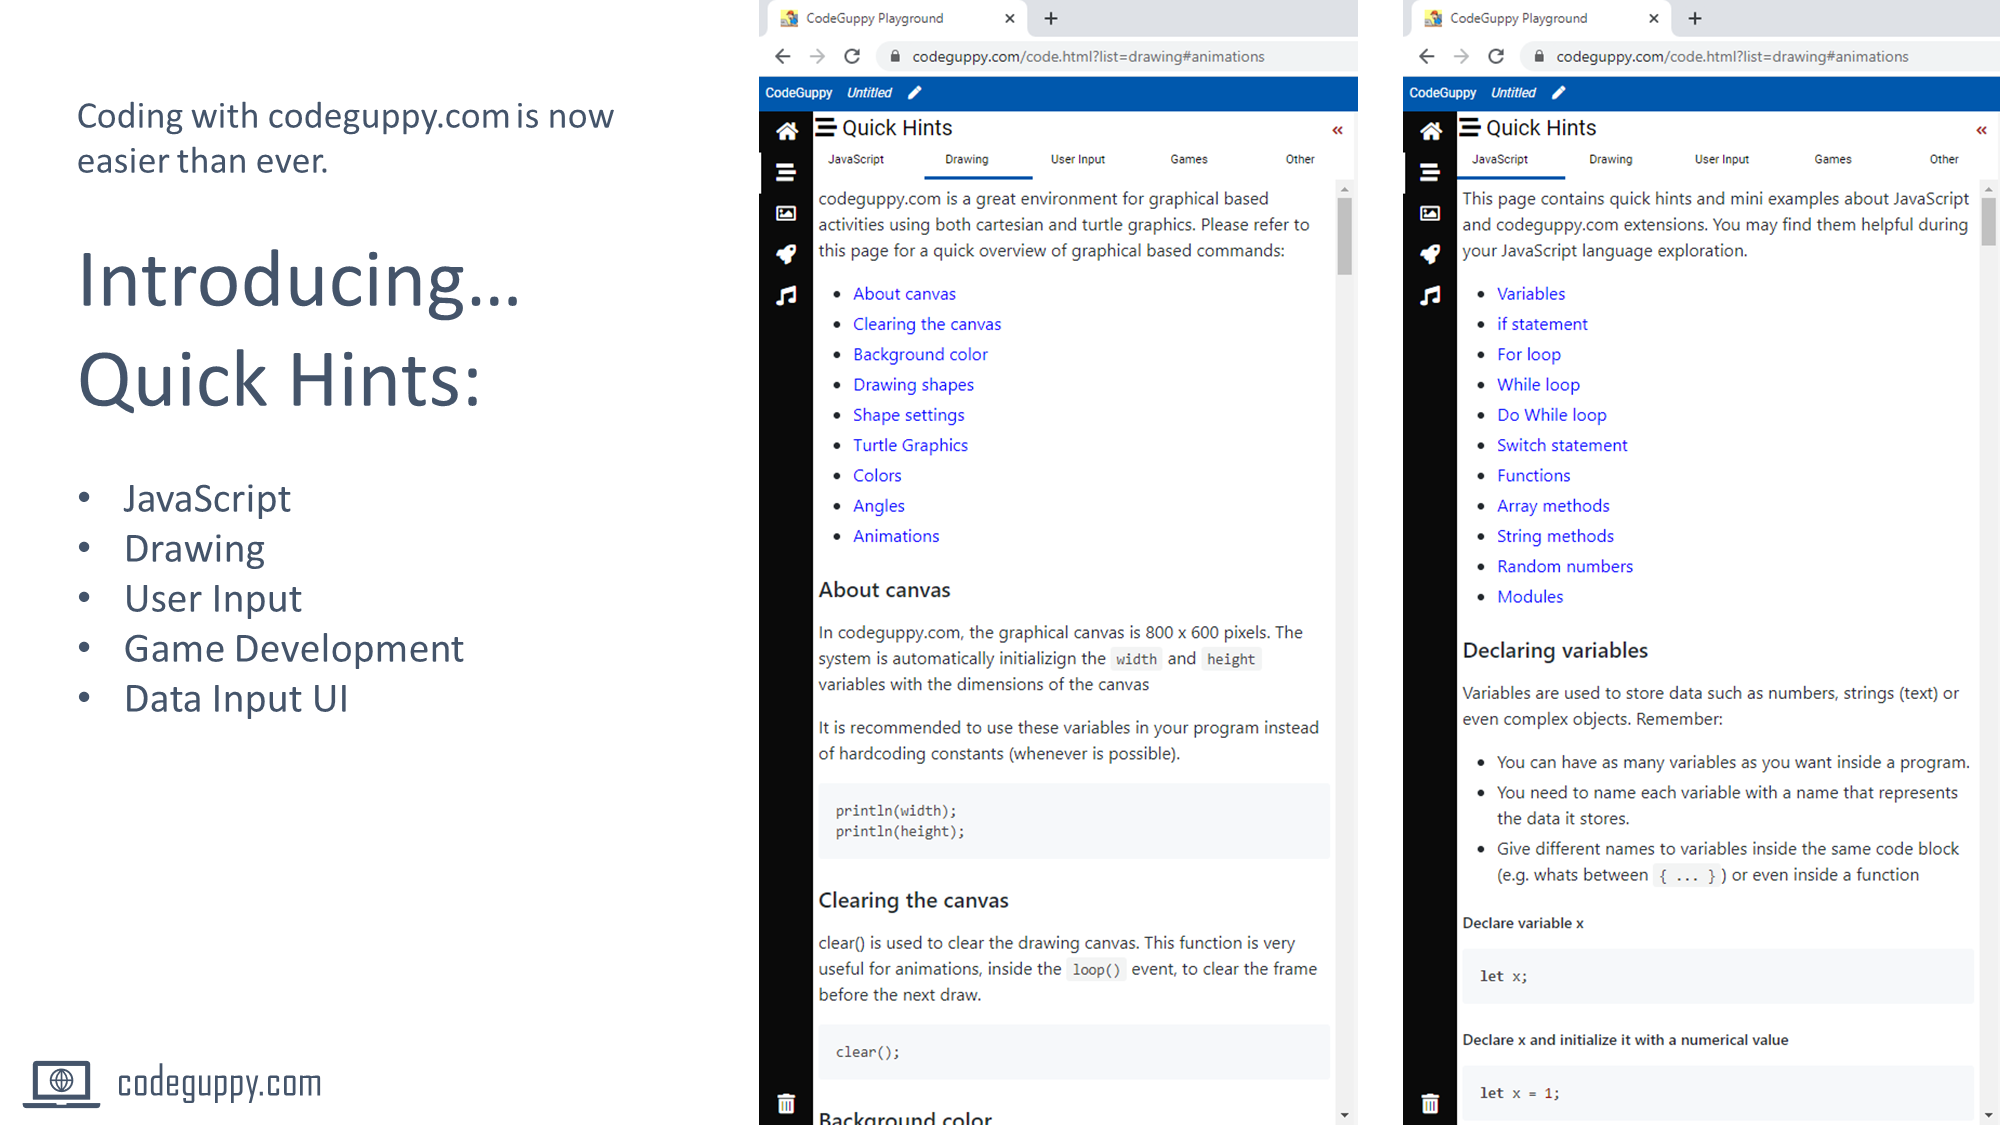Reload the right browser page
The height and width of the screenshot is (1125, 2000).
[1496, 56]
